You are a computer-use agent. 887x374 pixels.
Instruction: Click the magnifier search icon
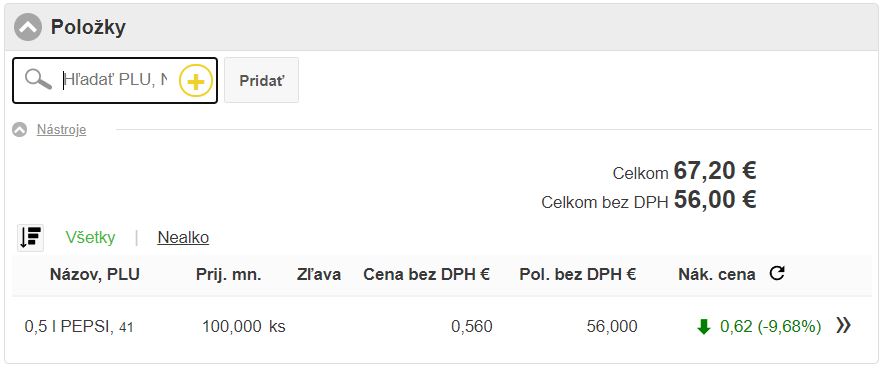click(38, 80)
